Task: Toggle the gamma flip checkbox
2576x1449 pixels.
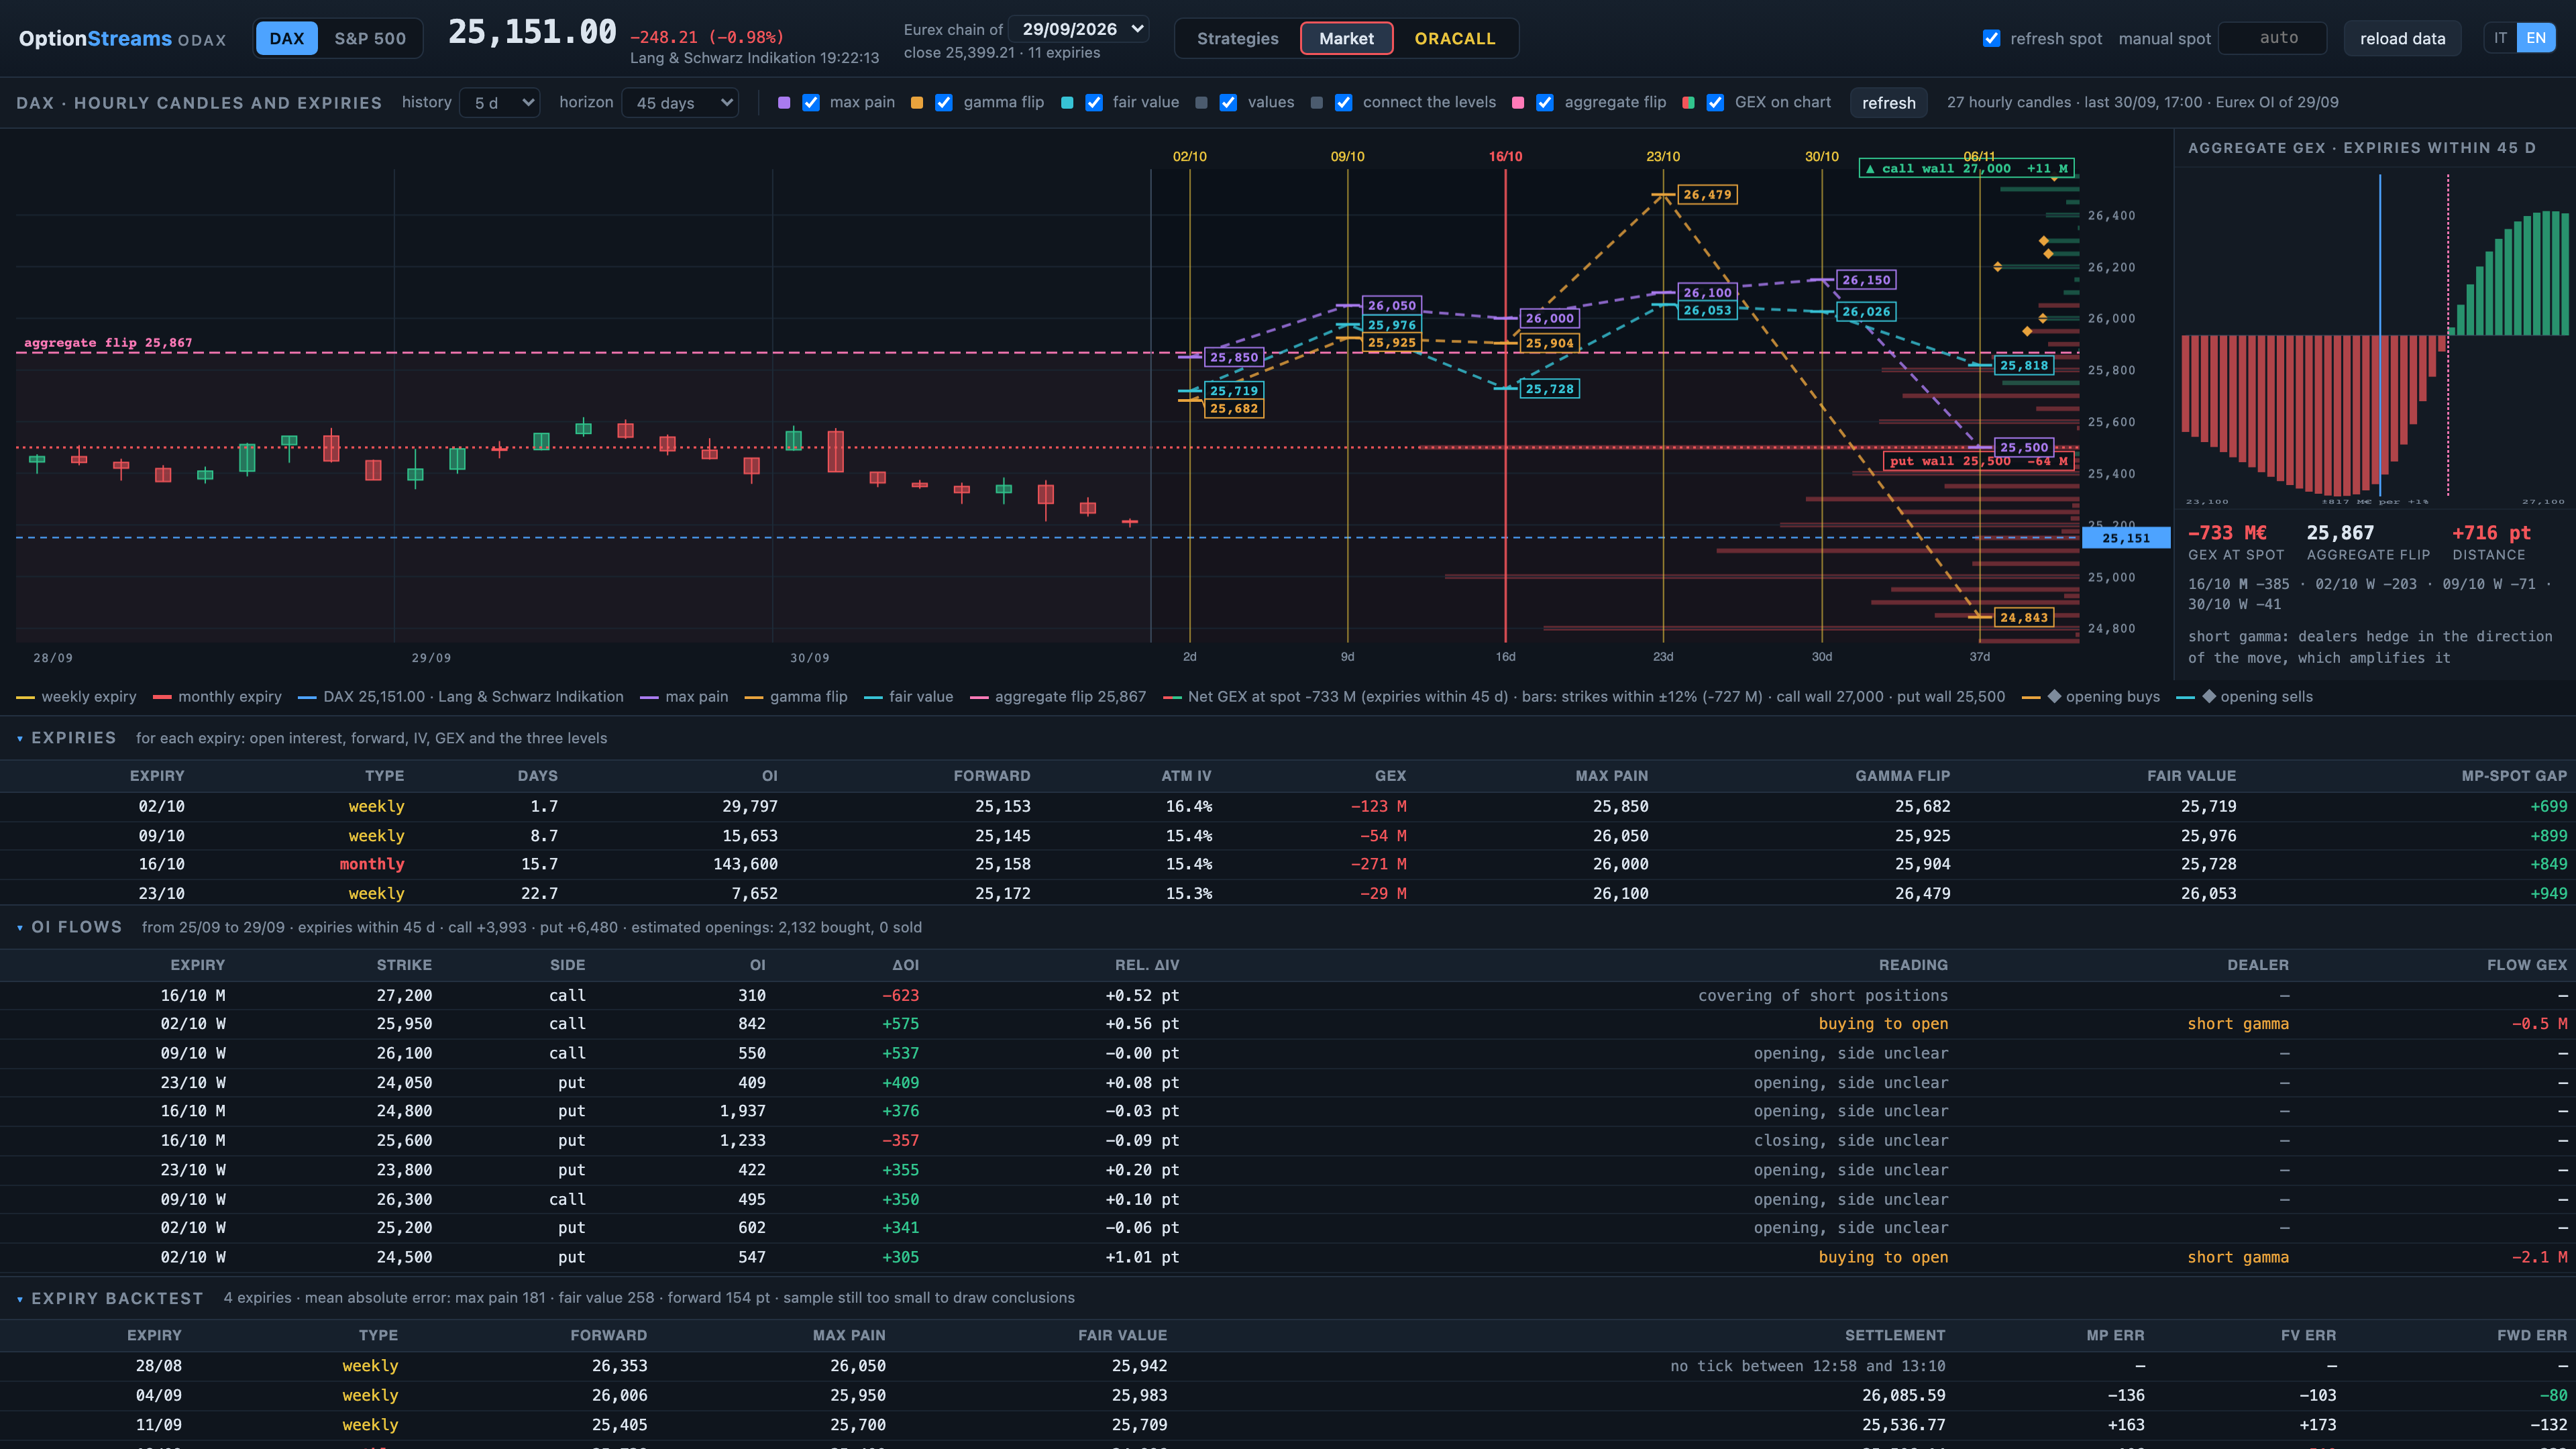Action: pyautogui.click(x=944, y=102)
